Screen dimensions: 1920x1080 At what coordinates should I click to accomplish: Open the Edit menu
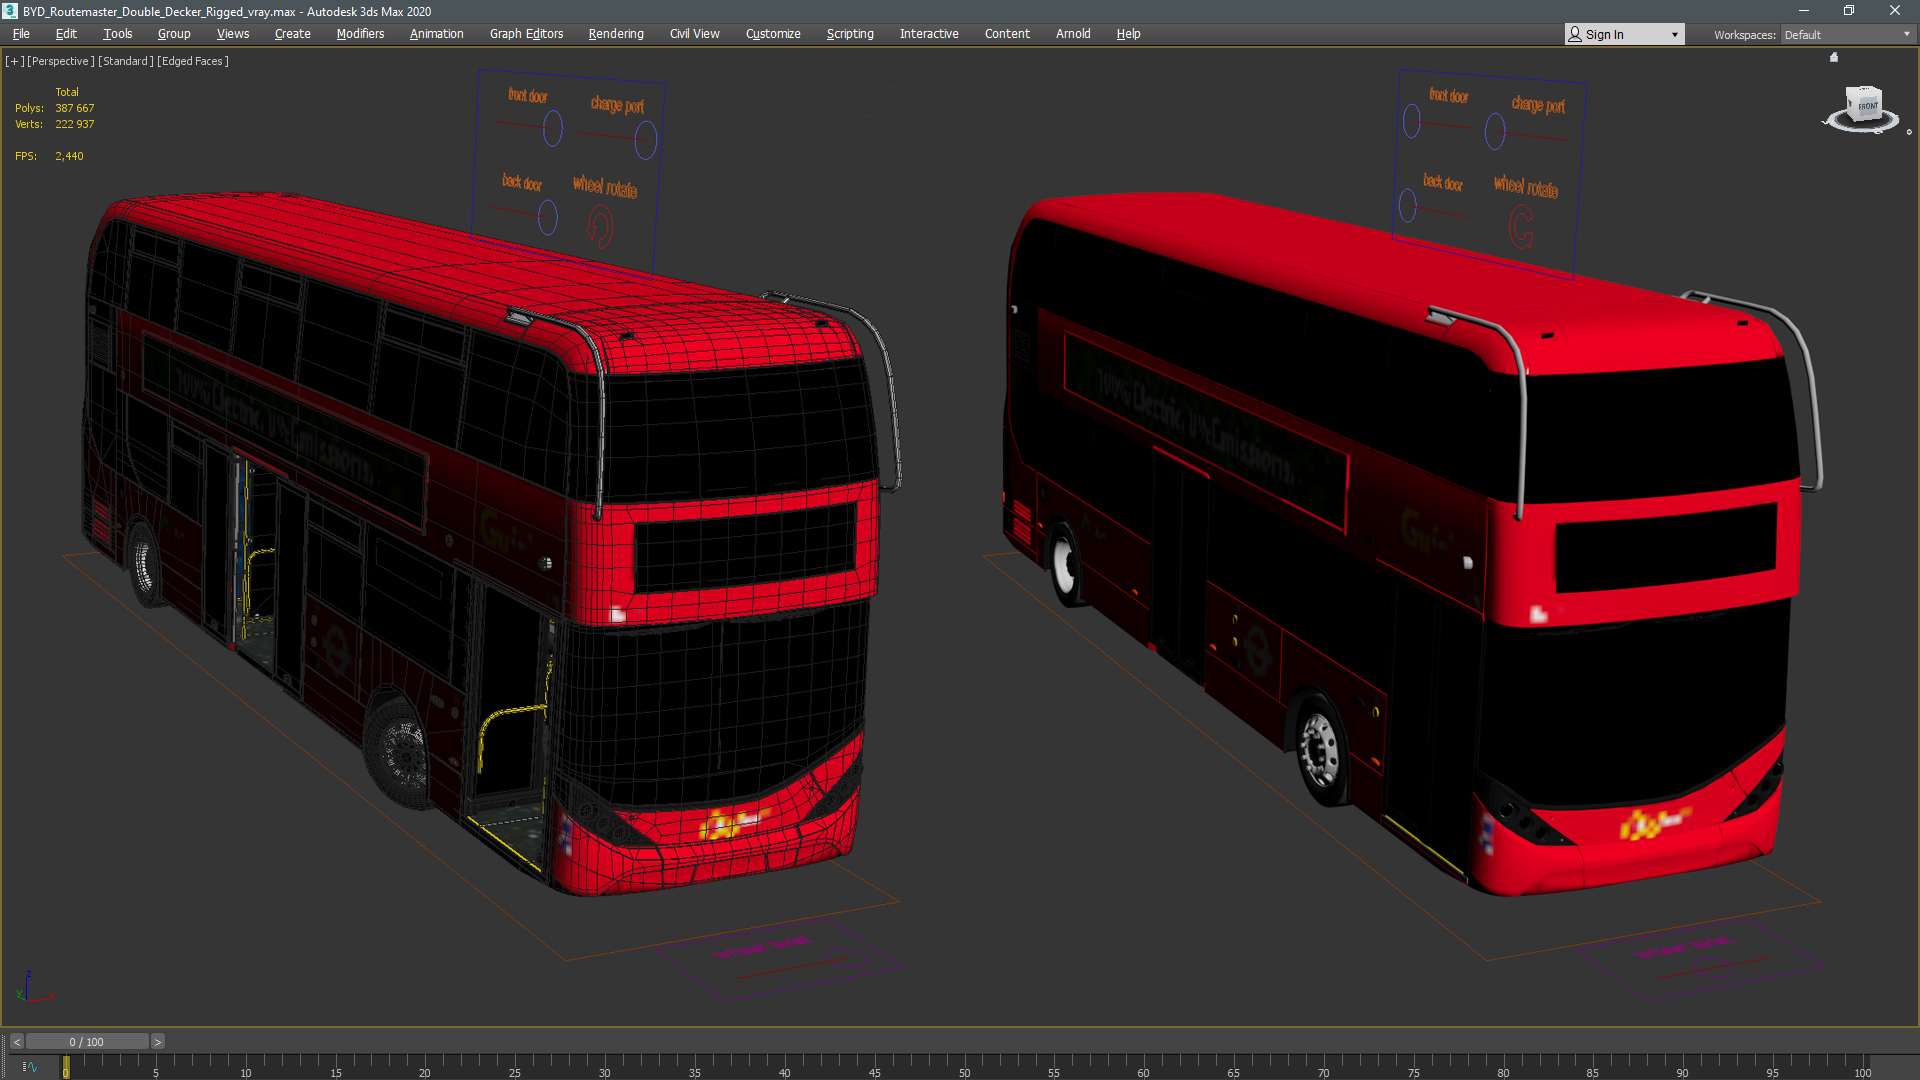click(66, 34)
